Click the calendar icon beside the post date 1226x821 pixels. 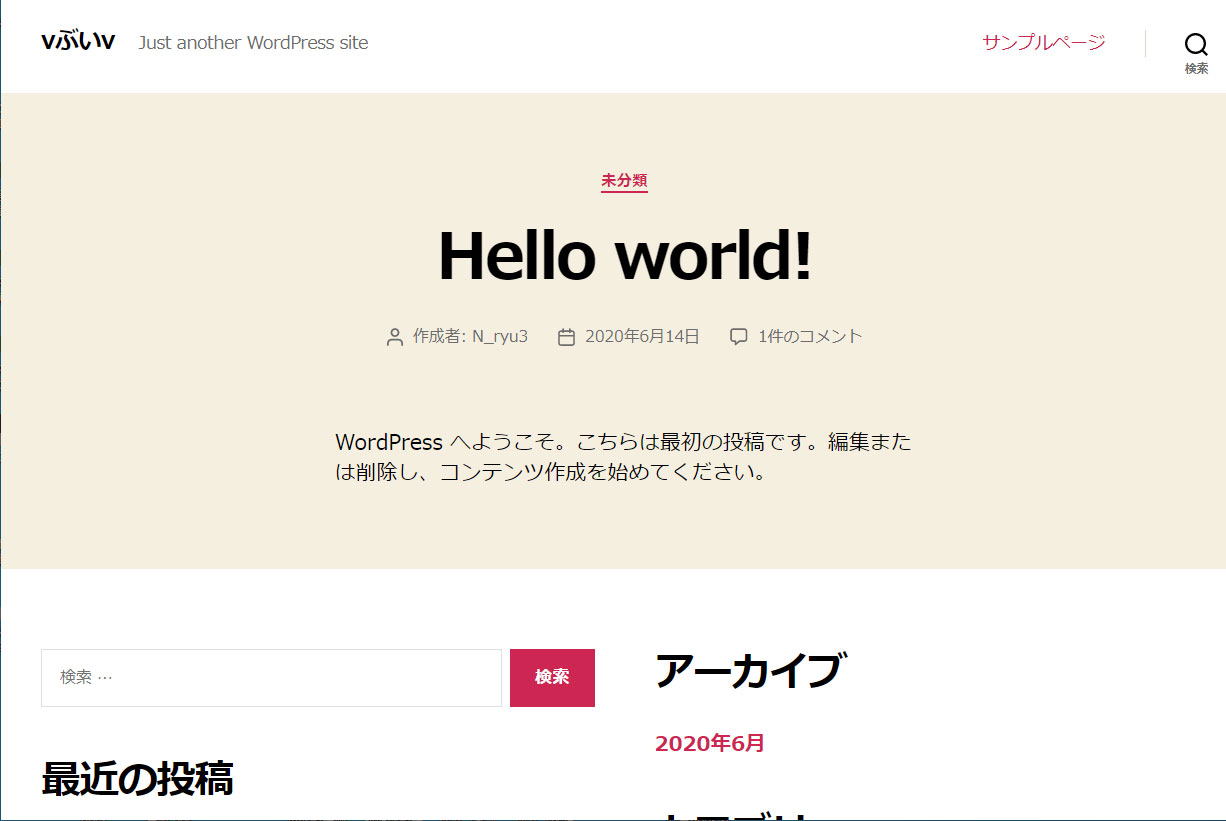tap(566, 337)
